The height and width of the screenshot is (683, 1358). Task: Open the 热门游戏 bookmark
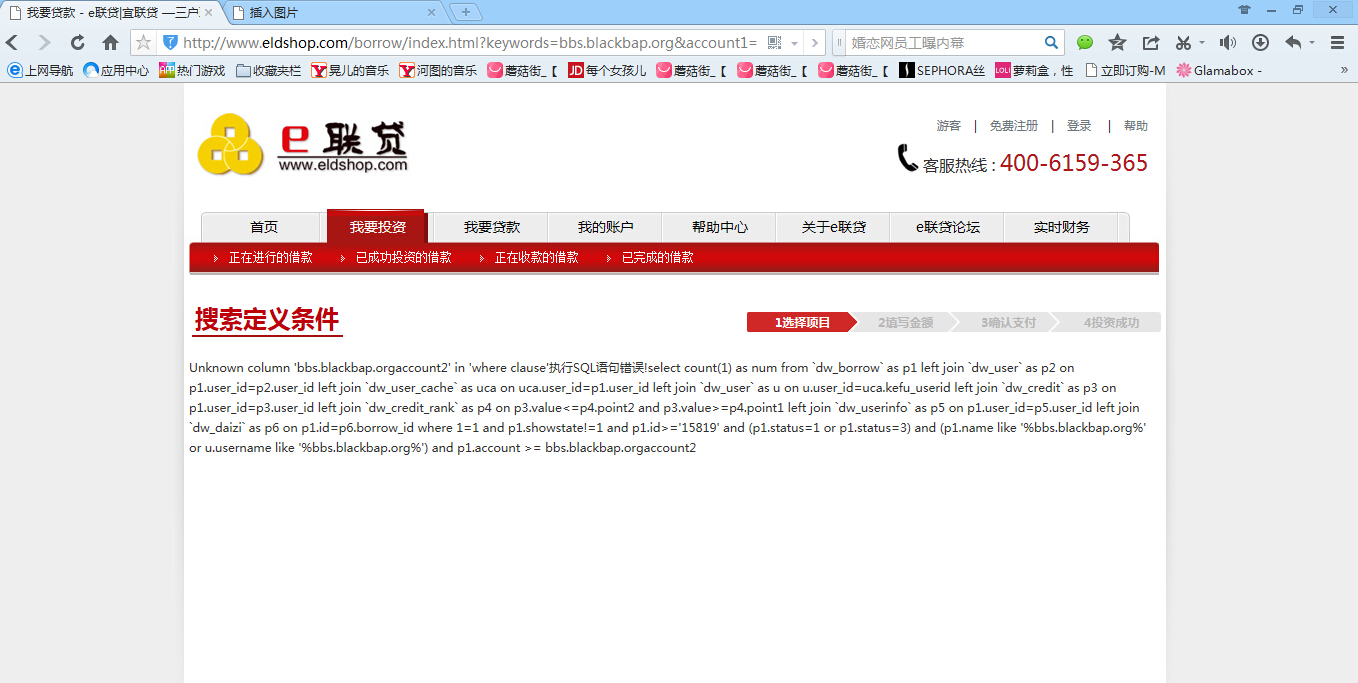[x=192, y=70]
